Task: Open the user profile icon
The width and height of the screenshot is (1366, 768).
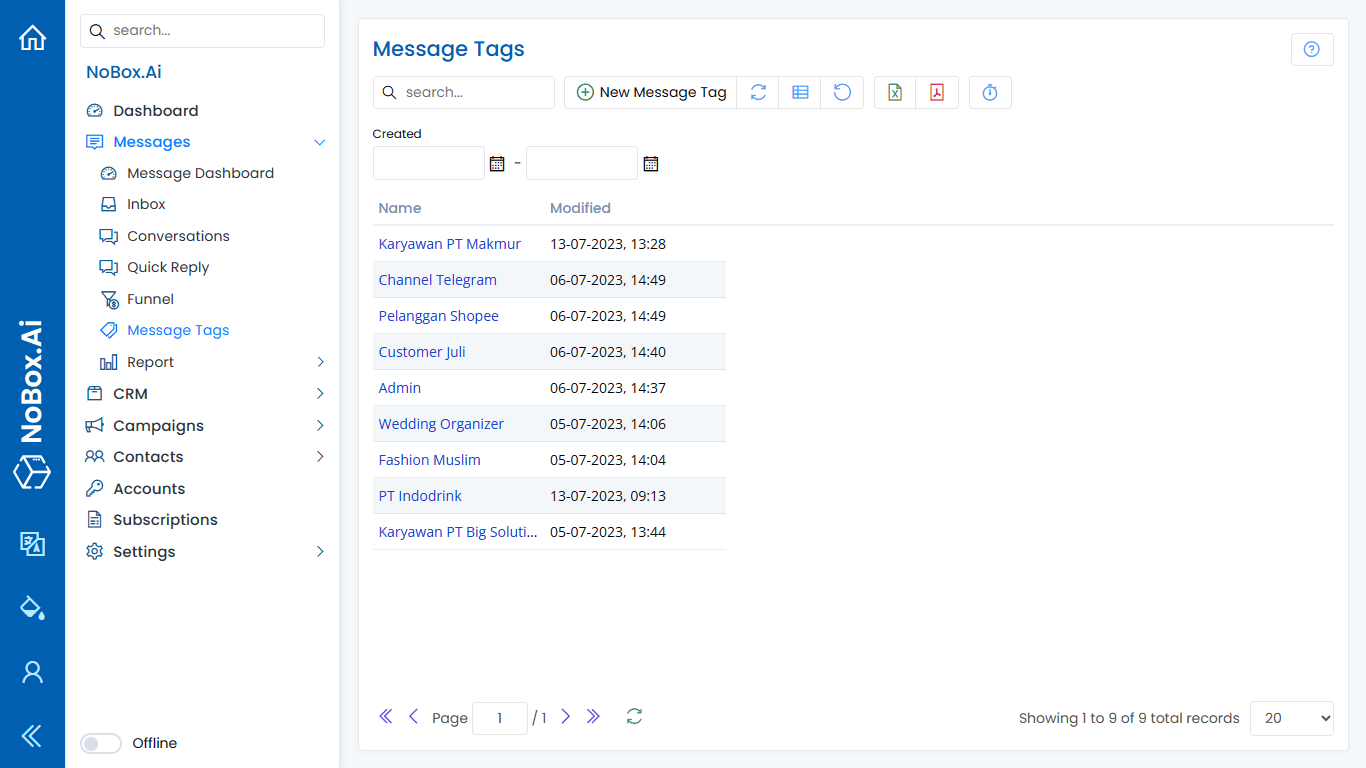Action: pos(32,672)
